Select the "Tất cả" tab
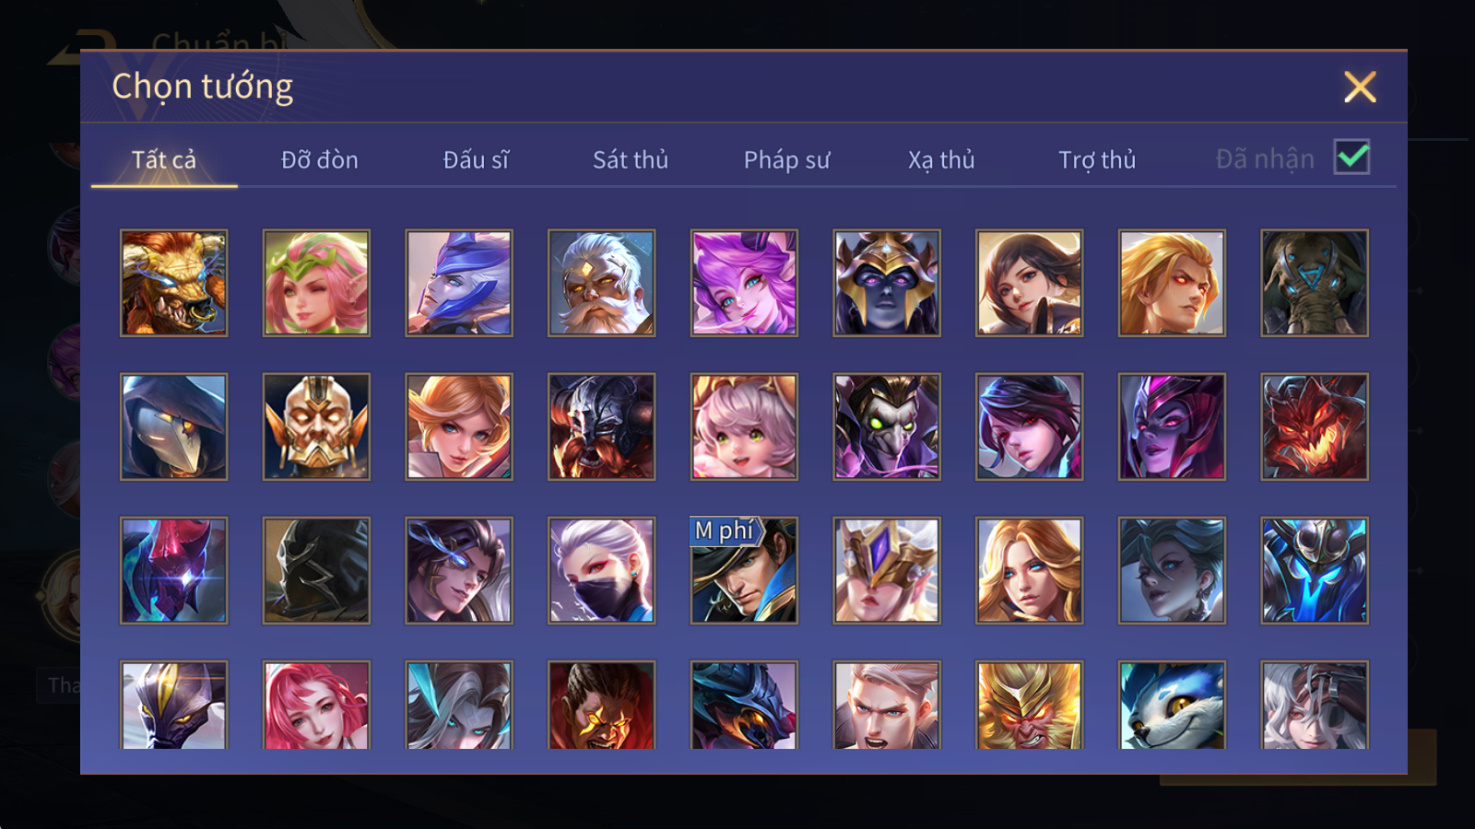The height and width of the screenshot is (829, 1475). click(164, 160)
